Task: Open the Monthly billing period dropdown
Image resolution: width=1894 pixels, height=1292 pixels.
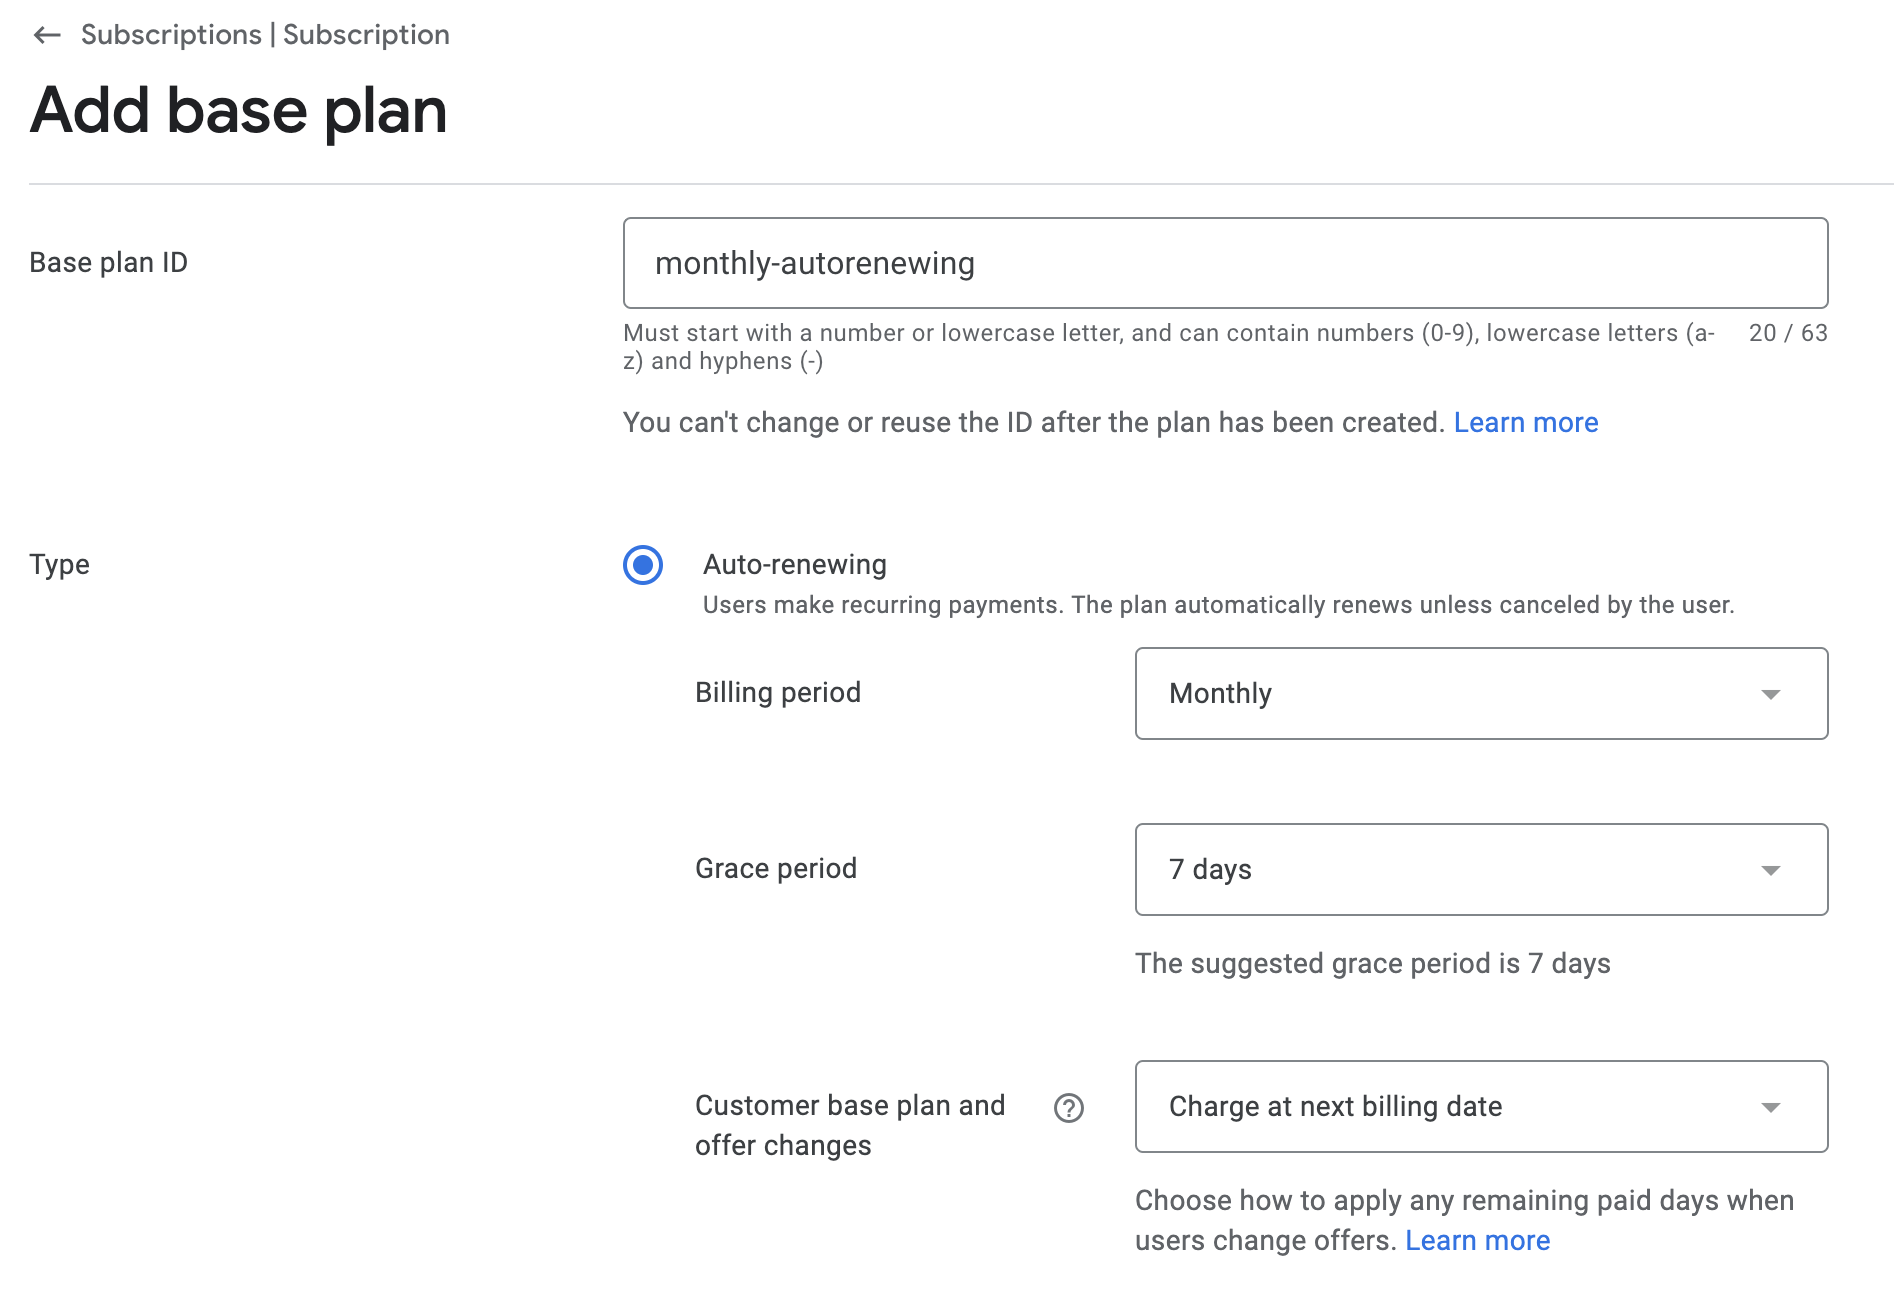Action: (x=1480, y=694)
